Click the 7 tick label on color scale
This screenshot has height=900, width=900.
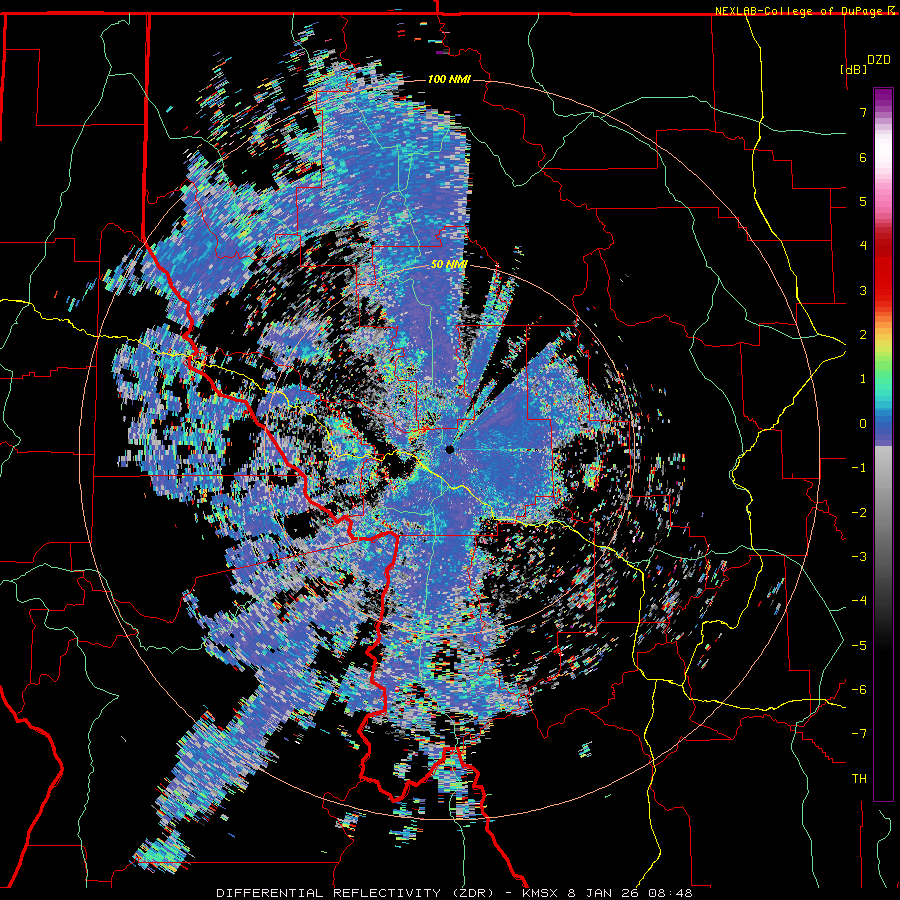(x=863, y=112)
